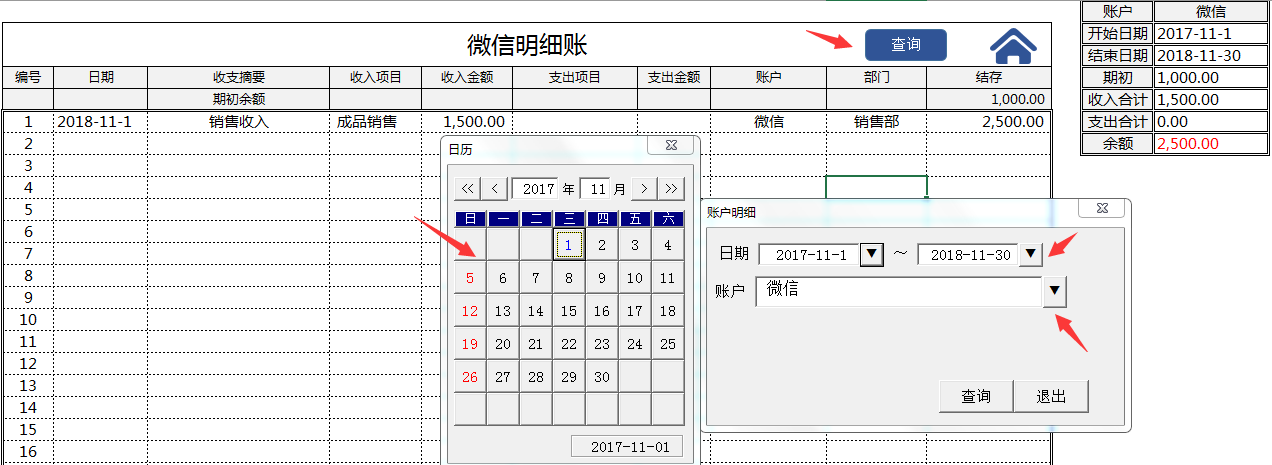Click the 三 weekday header in calendar

[x=569, y=219]
